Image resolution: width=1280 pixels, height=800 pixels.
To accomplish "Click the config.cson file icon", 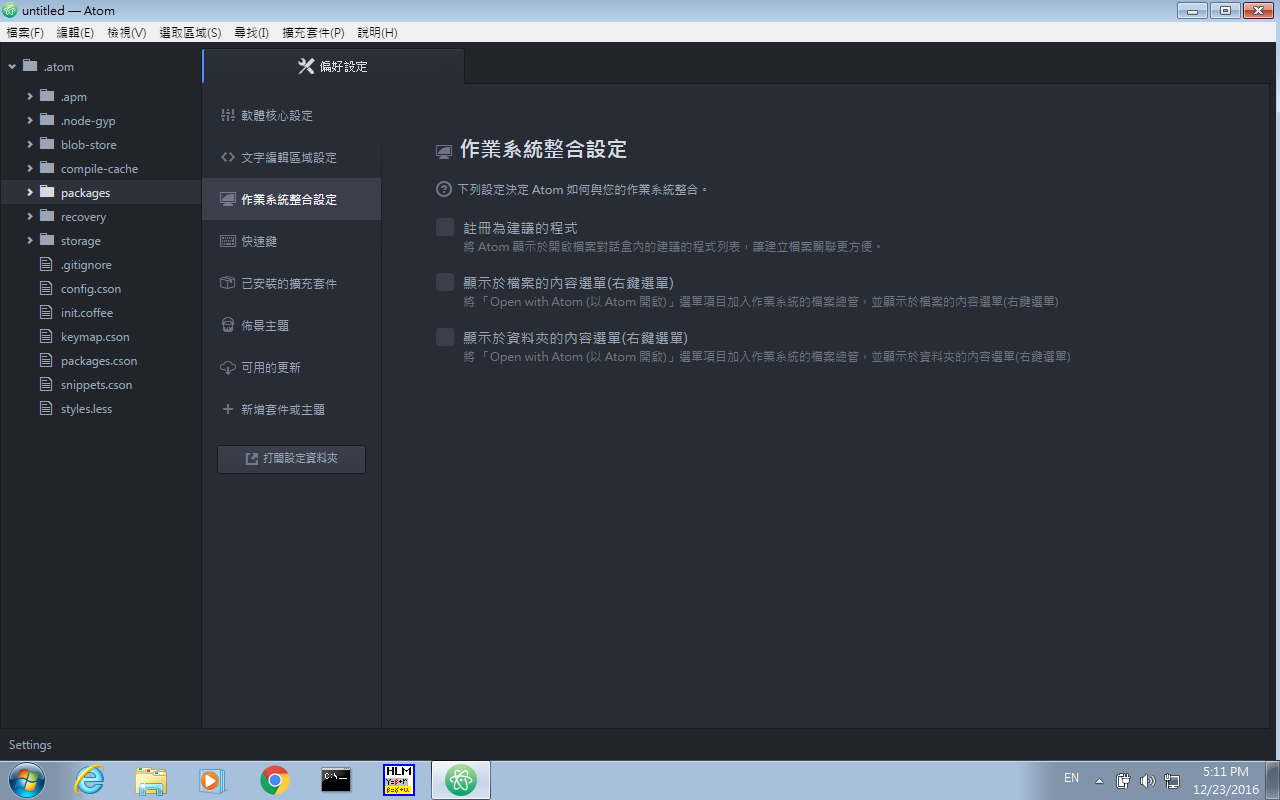I will [45, 288].
